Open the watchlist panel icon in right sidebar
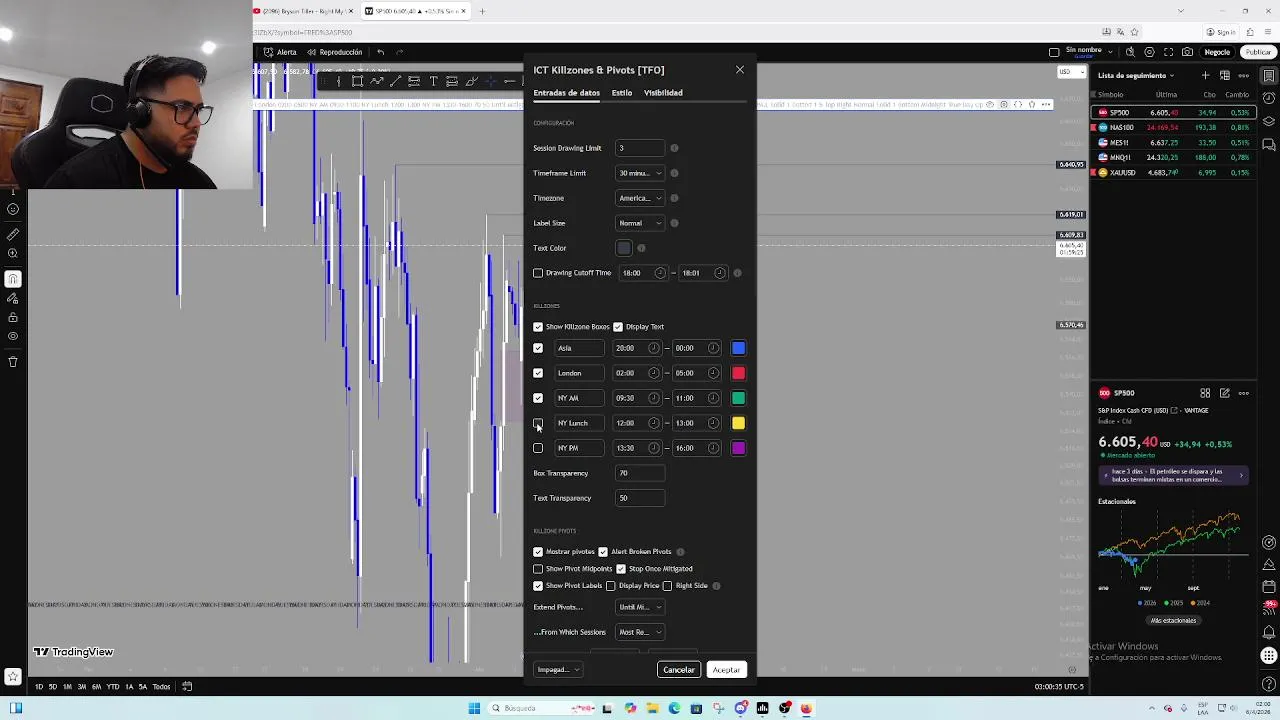This screenshot has height=720, width=1280. tap(1269, 76)
